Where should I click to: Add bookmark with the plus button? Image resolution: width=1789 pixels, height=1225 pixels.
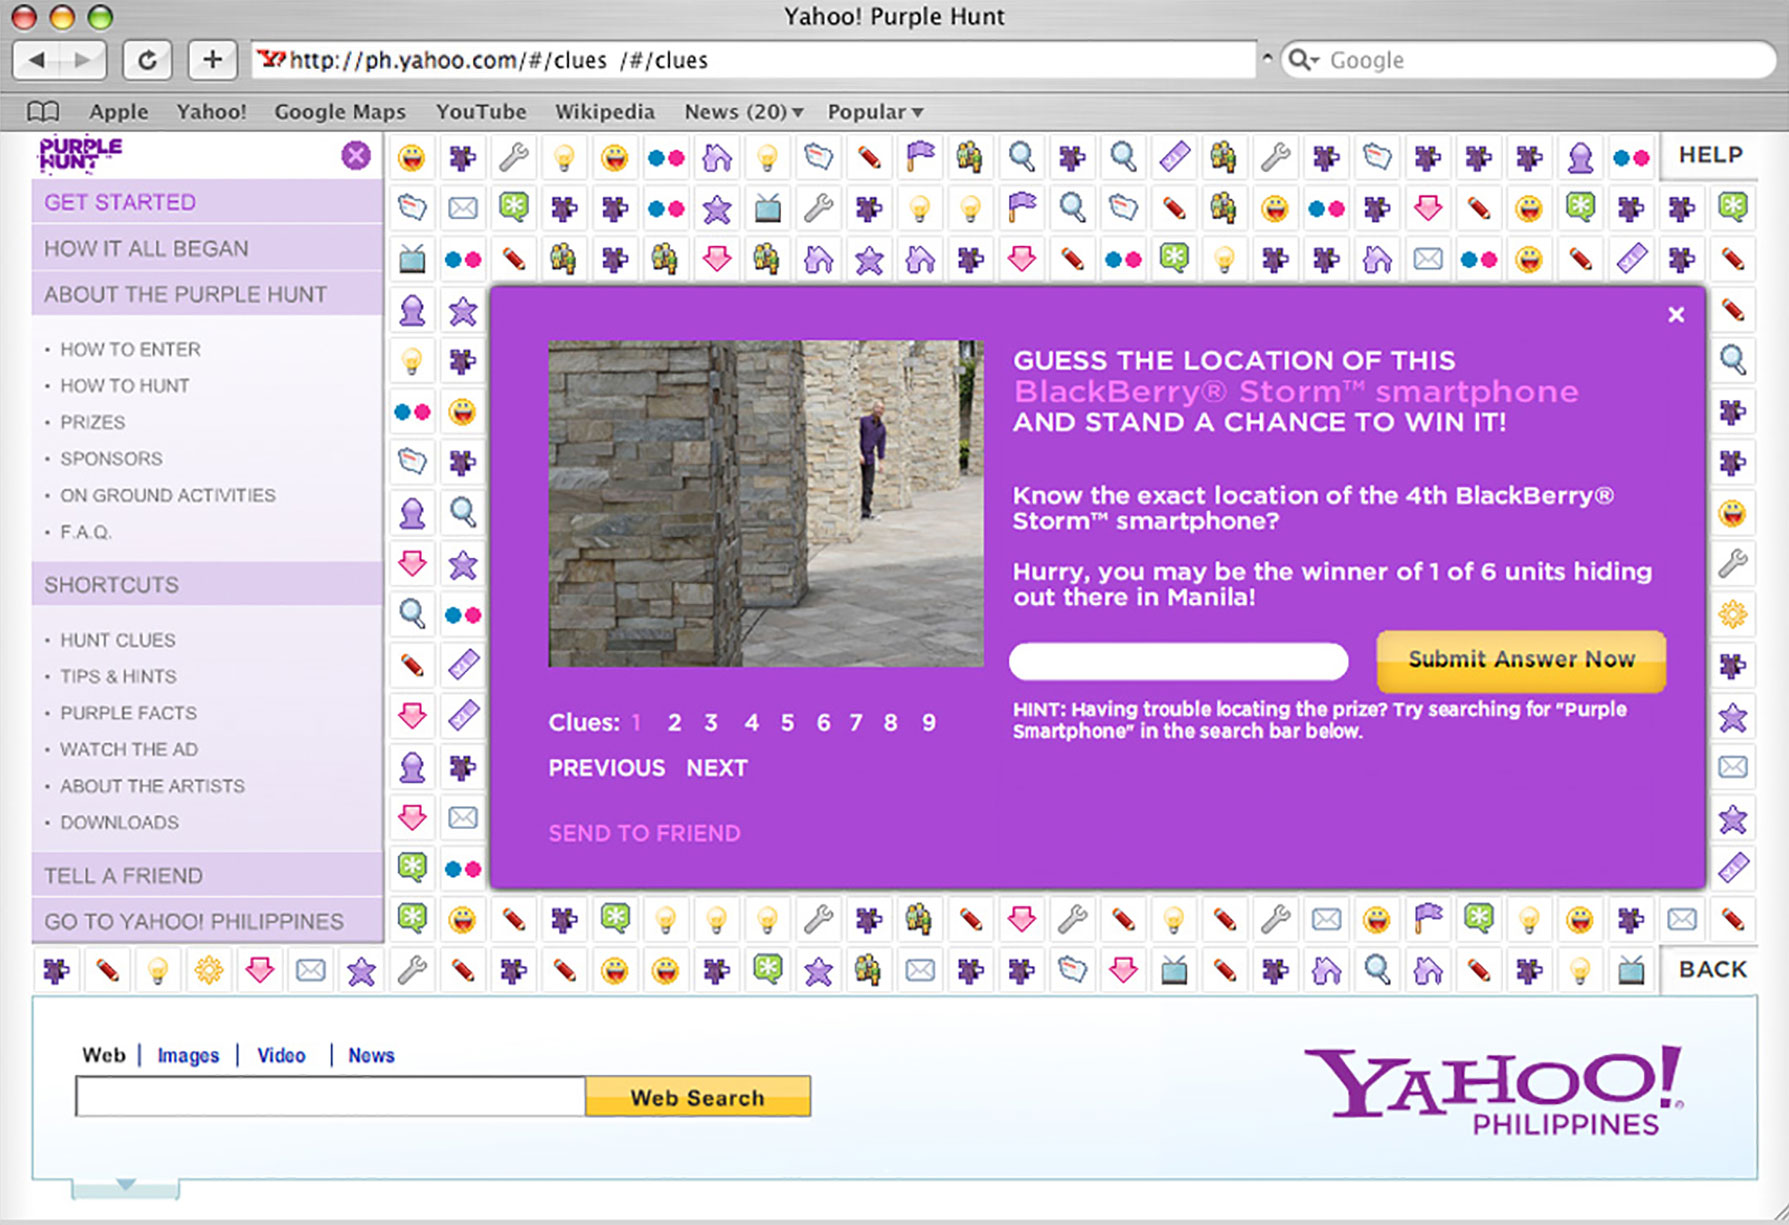tap(212, 60)
